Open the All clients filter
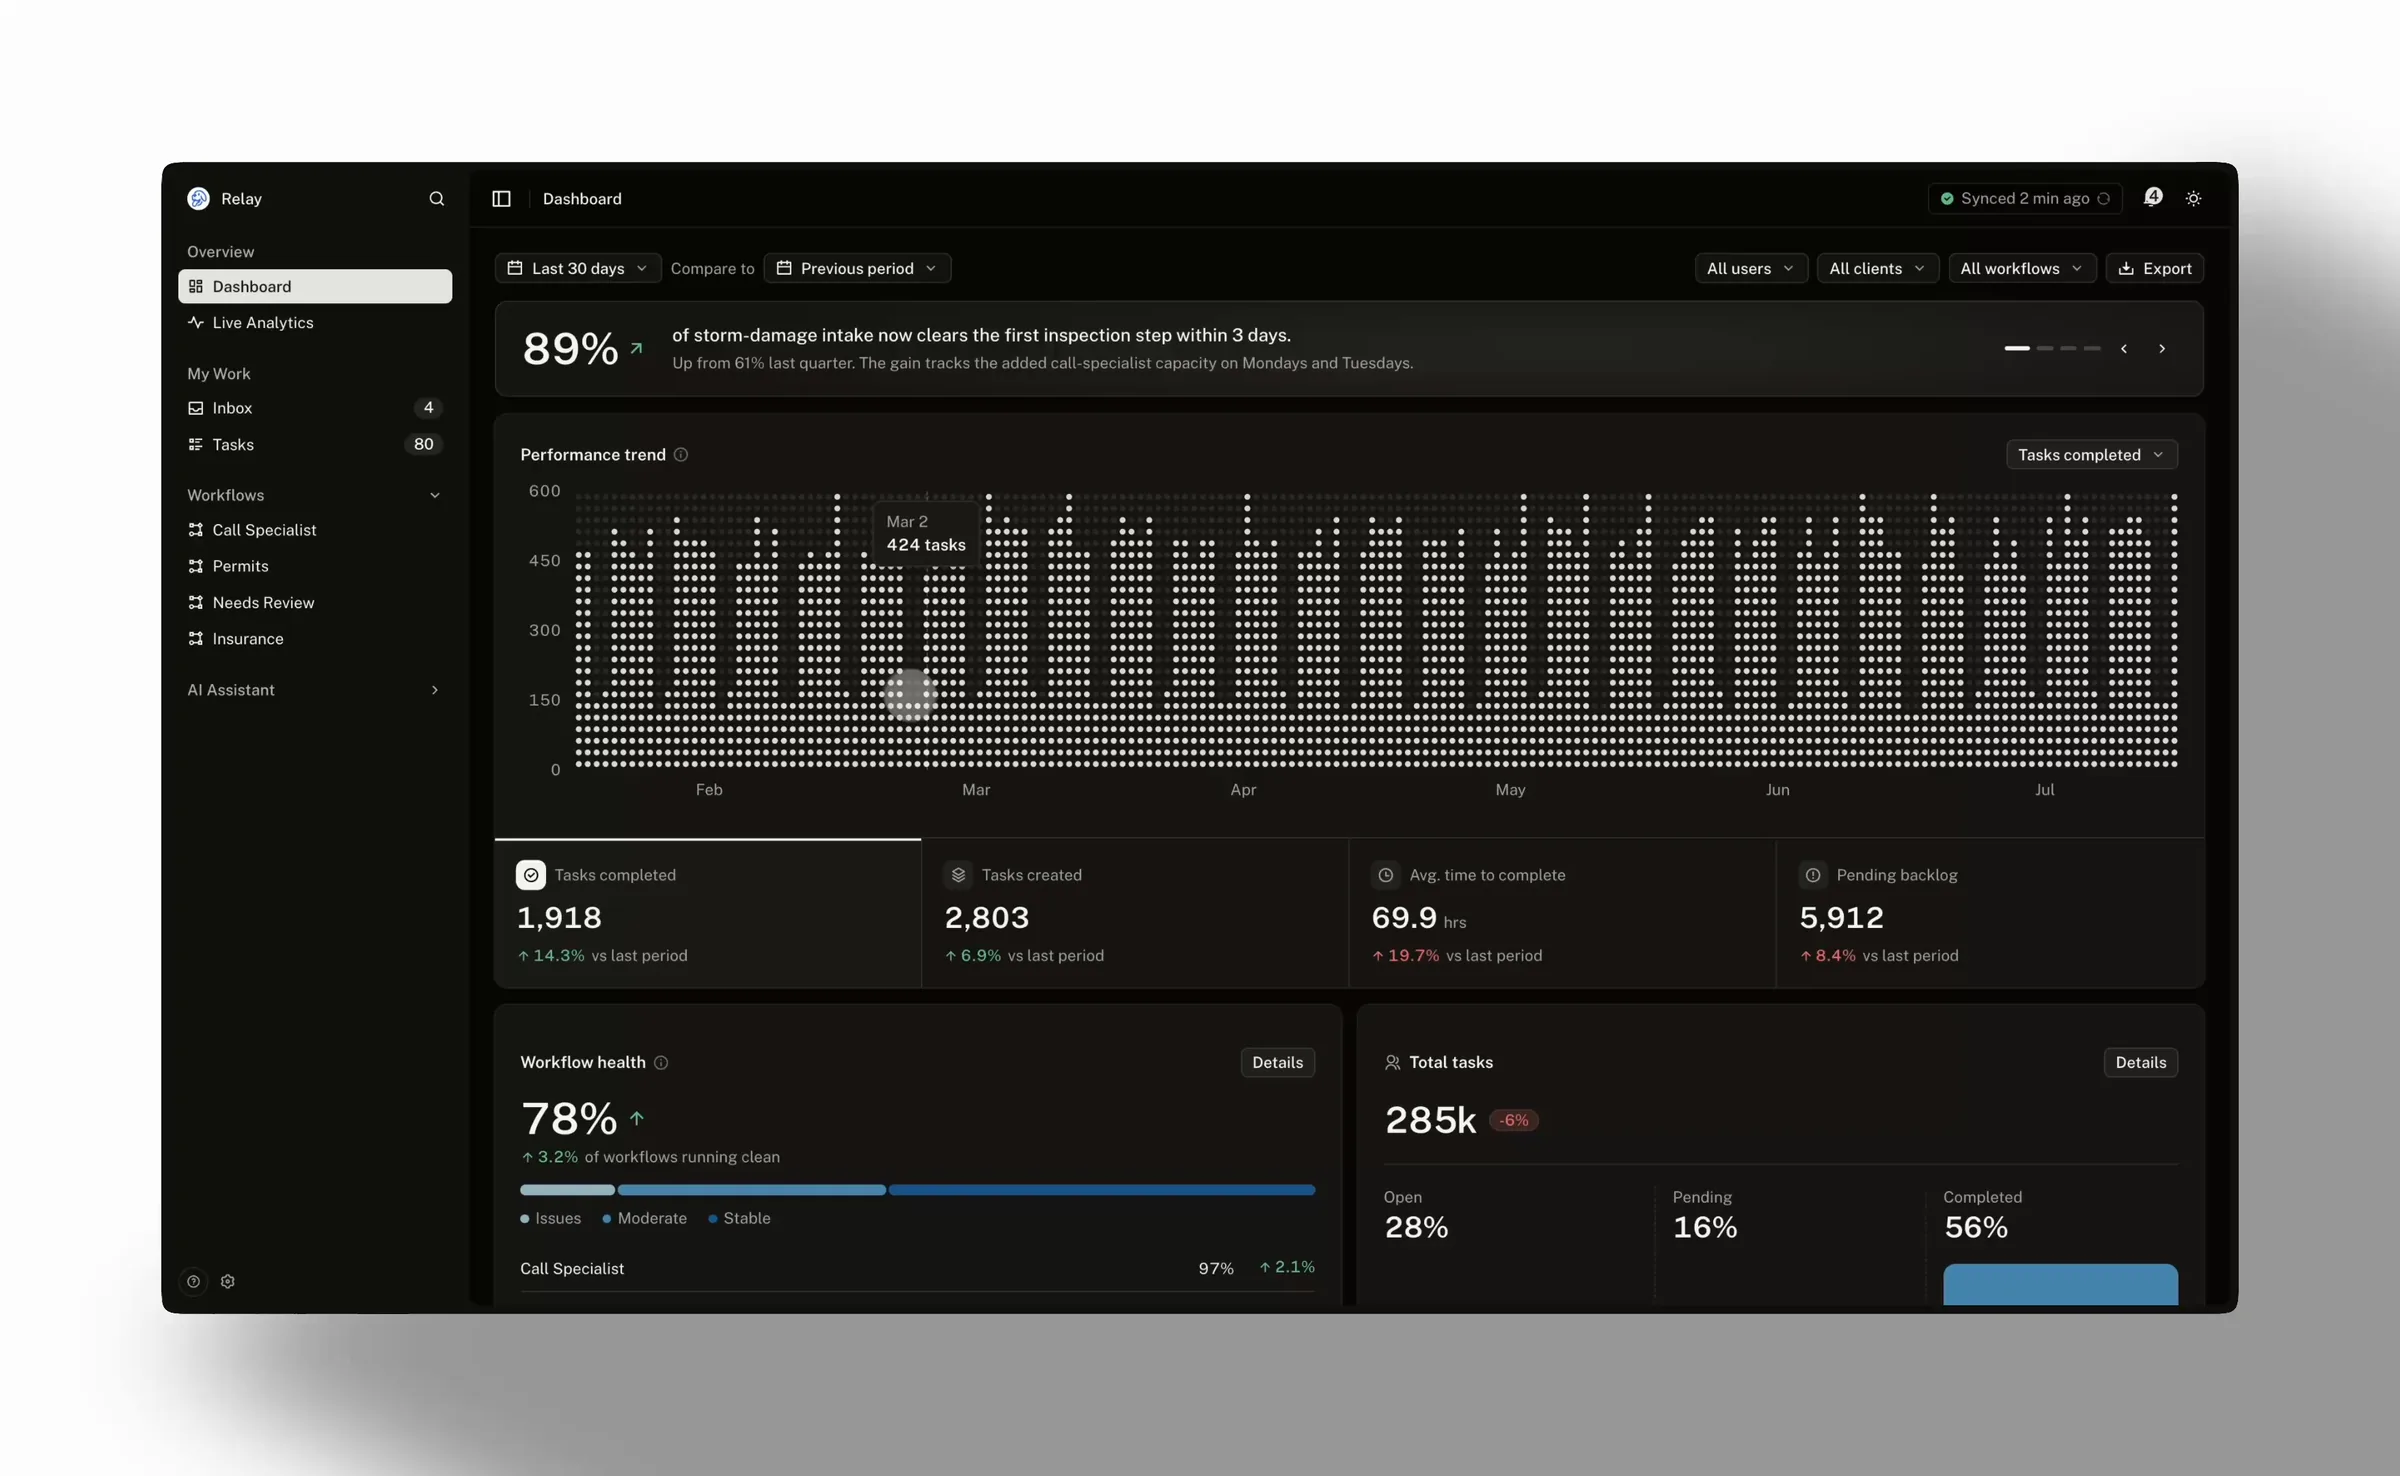The width and height of the screenshot is (2400, 1476). point(1877,268)
